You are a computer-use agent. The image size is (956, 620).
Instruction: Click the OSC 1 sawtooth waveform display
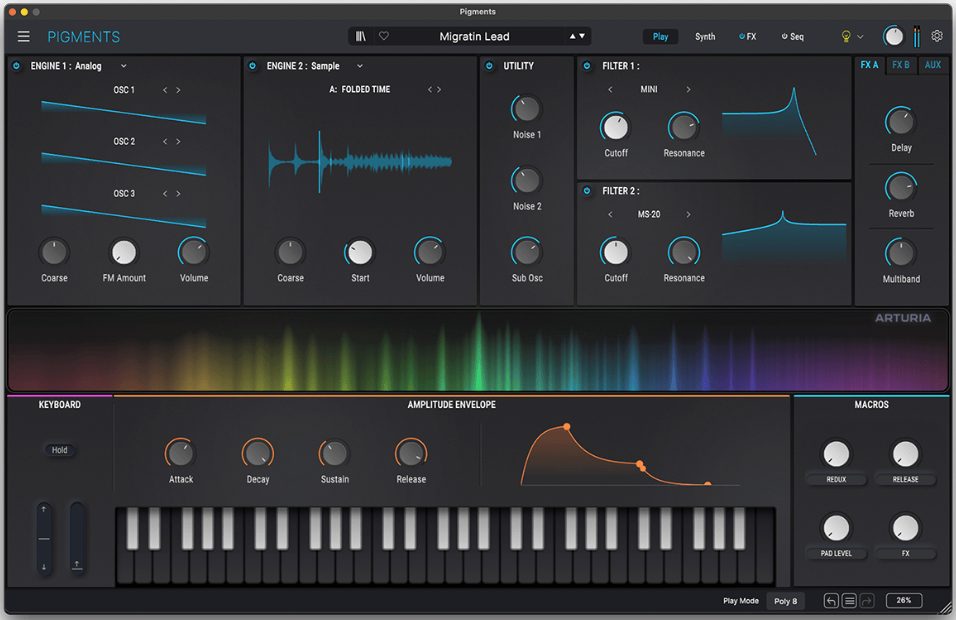(x=123, y=113)
